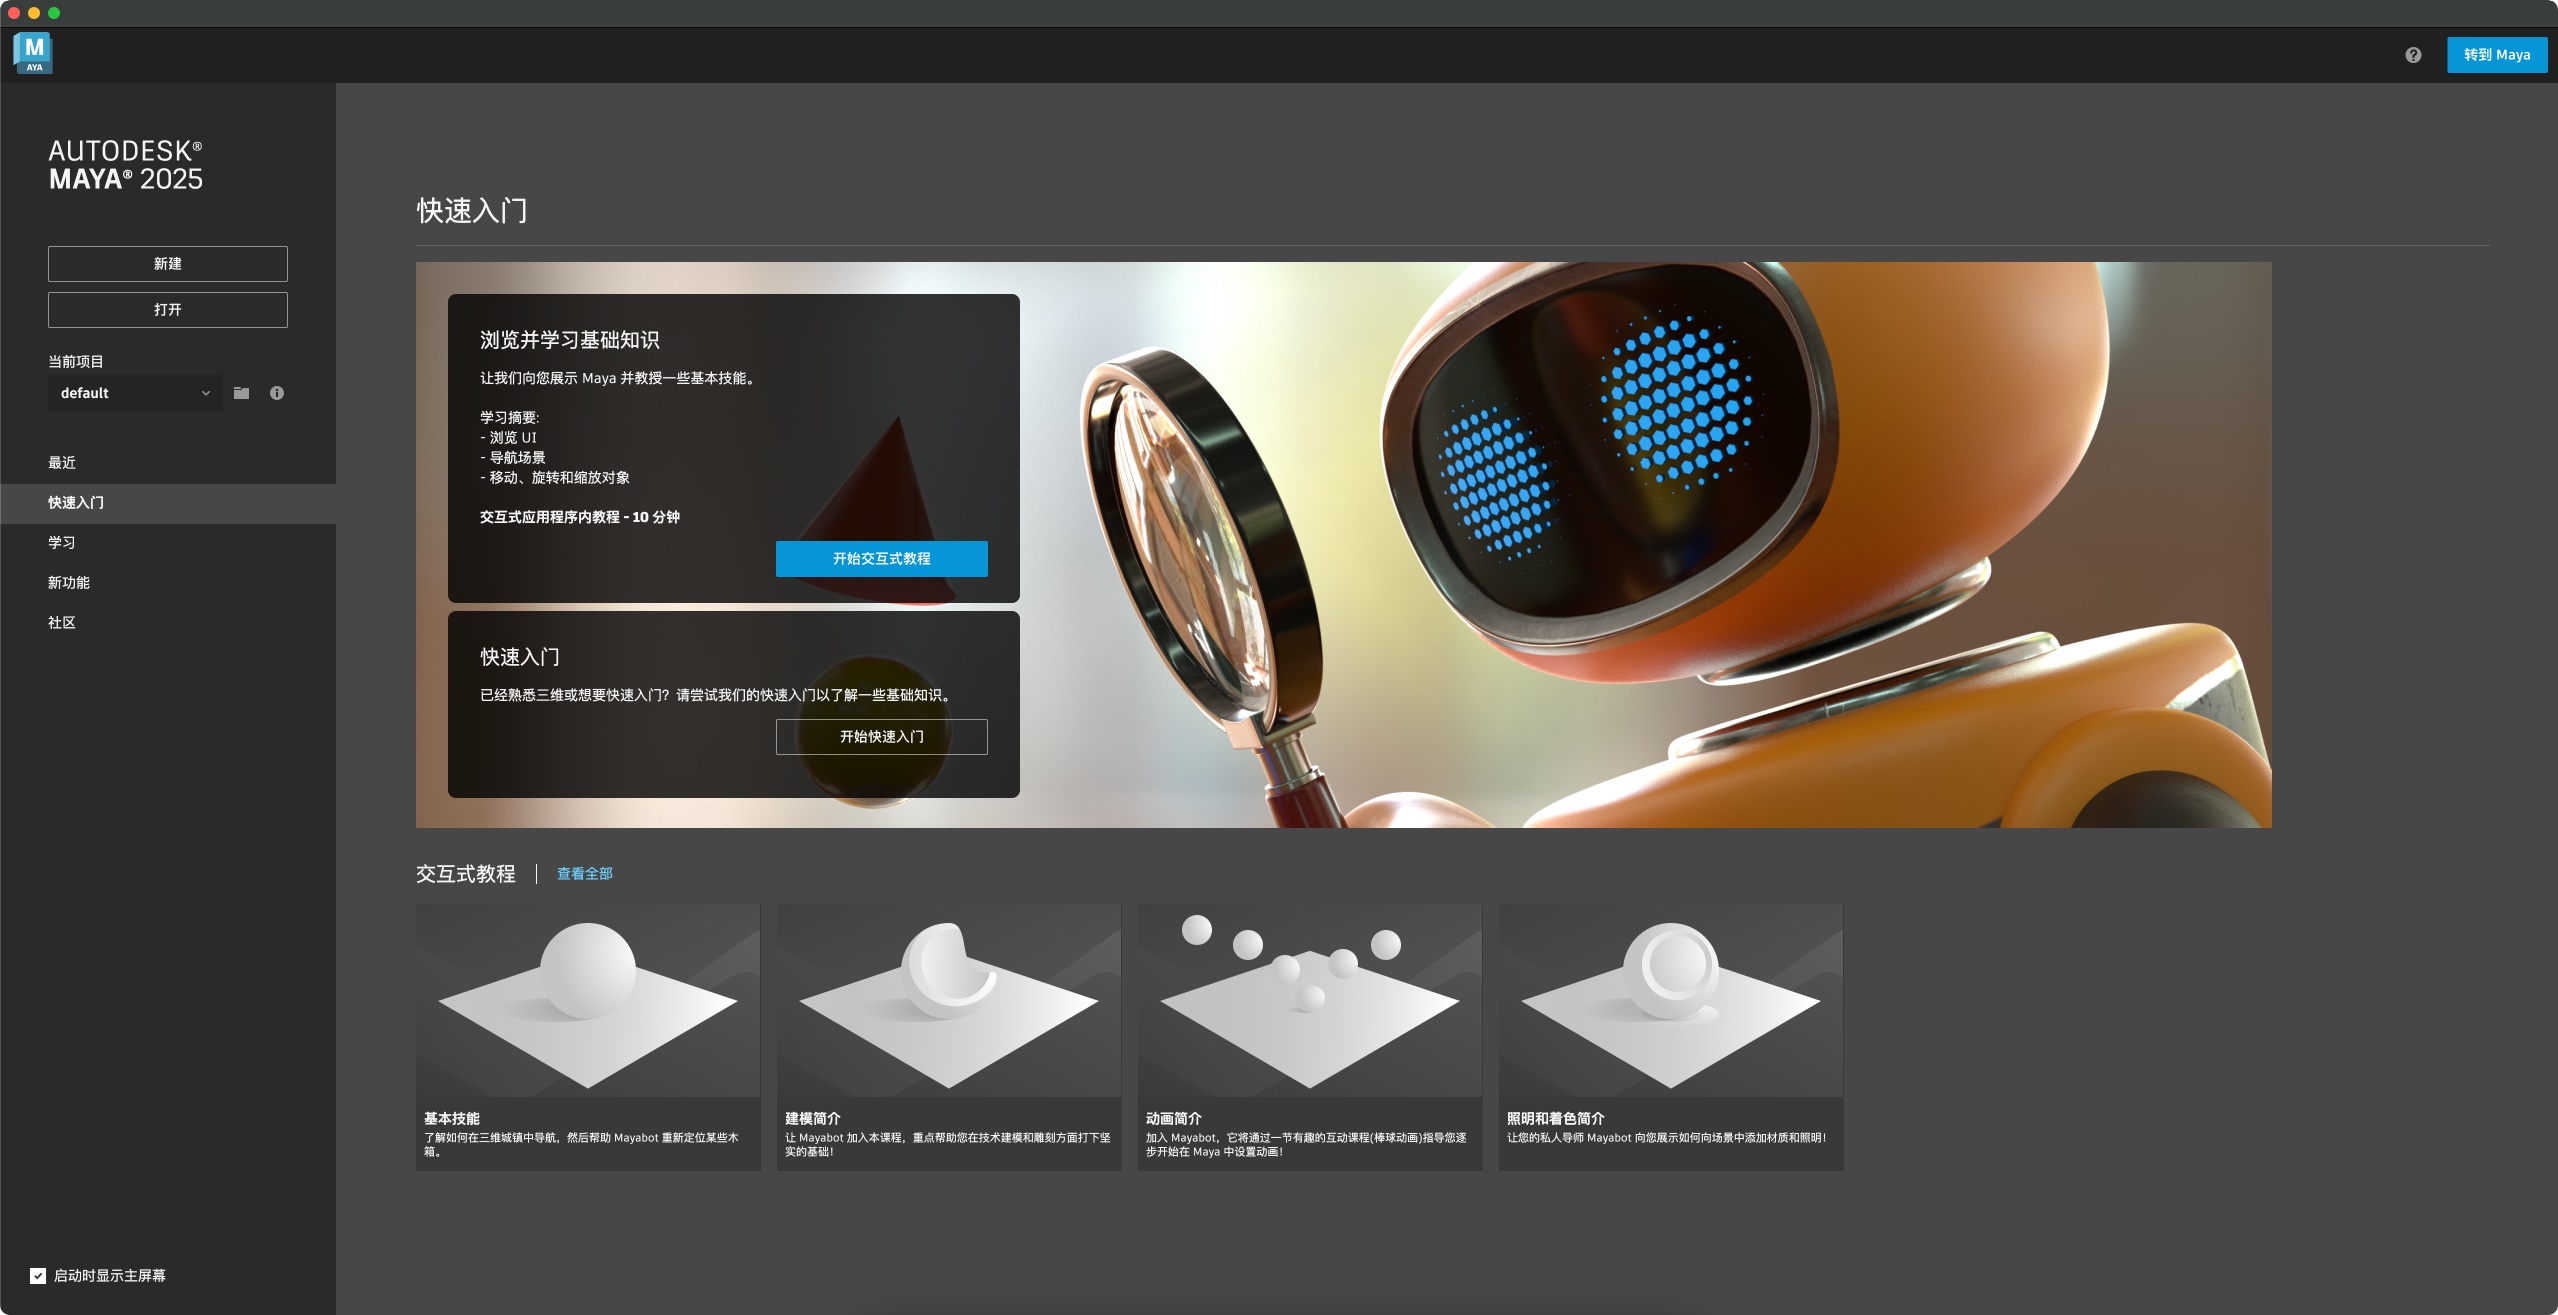
Task: Open the 照明和着色简介 tutorial thumbnail
Action: click(1671, 1001)
